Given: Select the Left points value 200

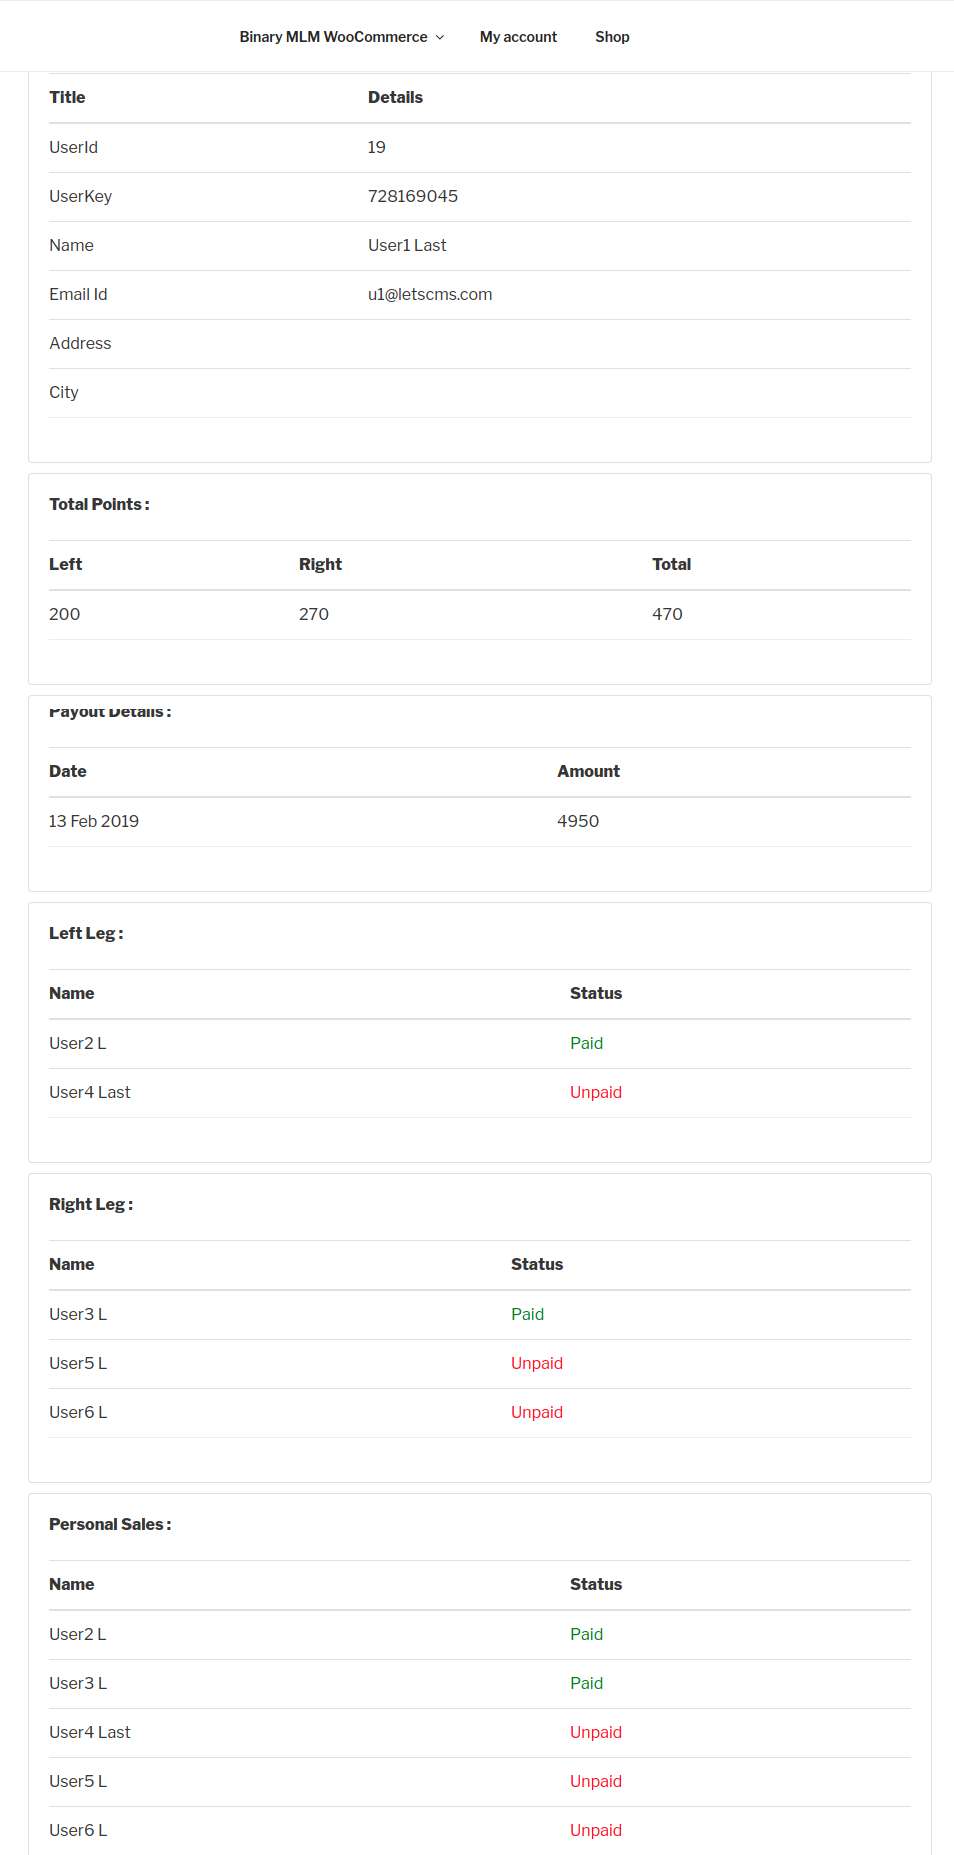Looking at the screenshot, I should coord(65,614).
